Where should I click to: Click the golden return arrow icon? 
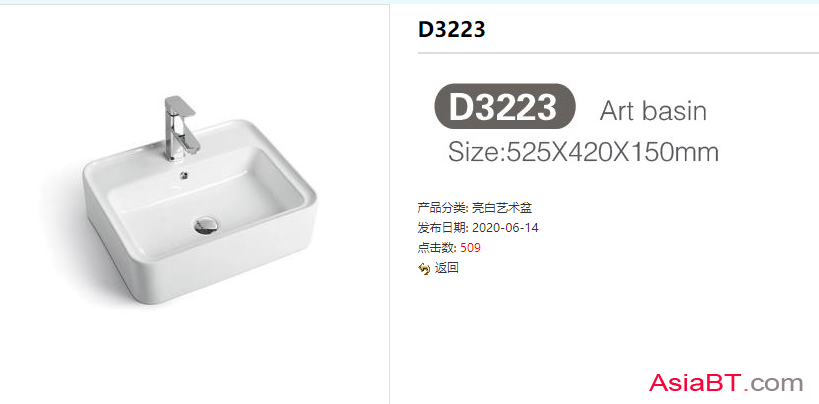[424, 269]
